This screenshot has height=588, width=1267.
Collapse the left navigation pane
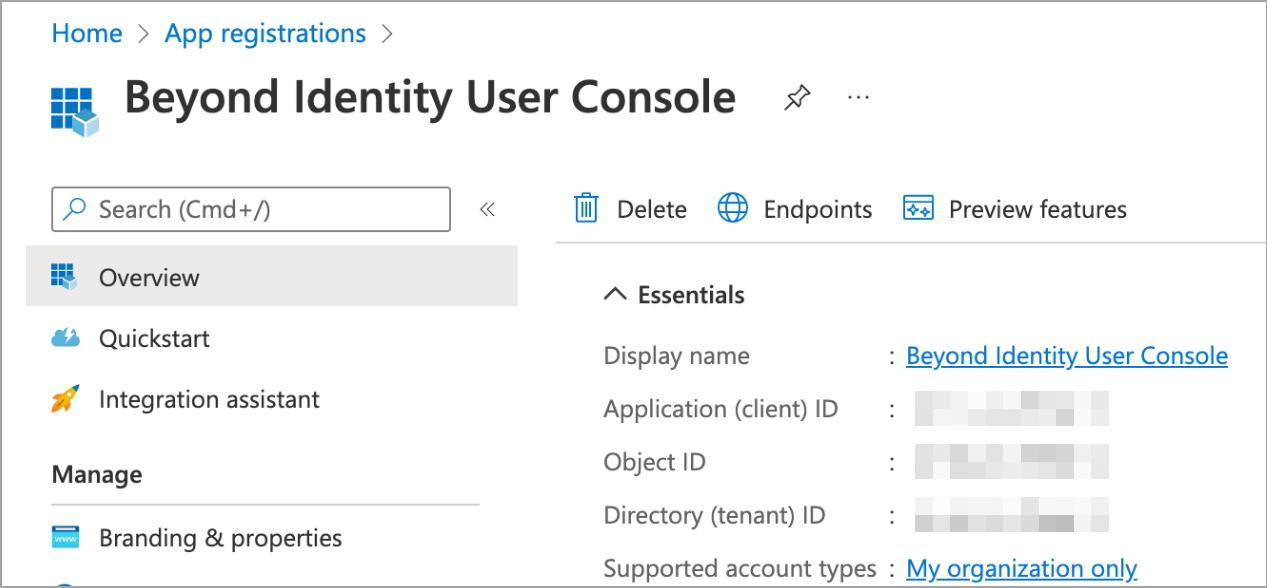487,209
